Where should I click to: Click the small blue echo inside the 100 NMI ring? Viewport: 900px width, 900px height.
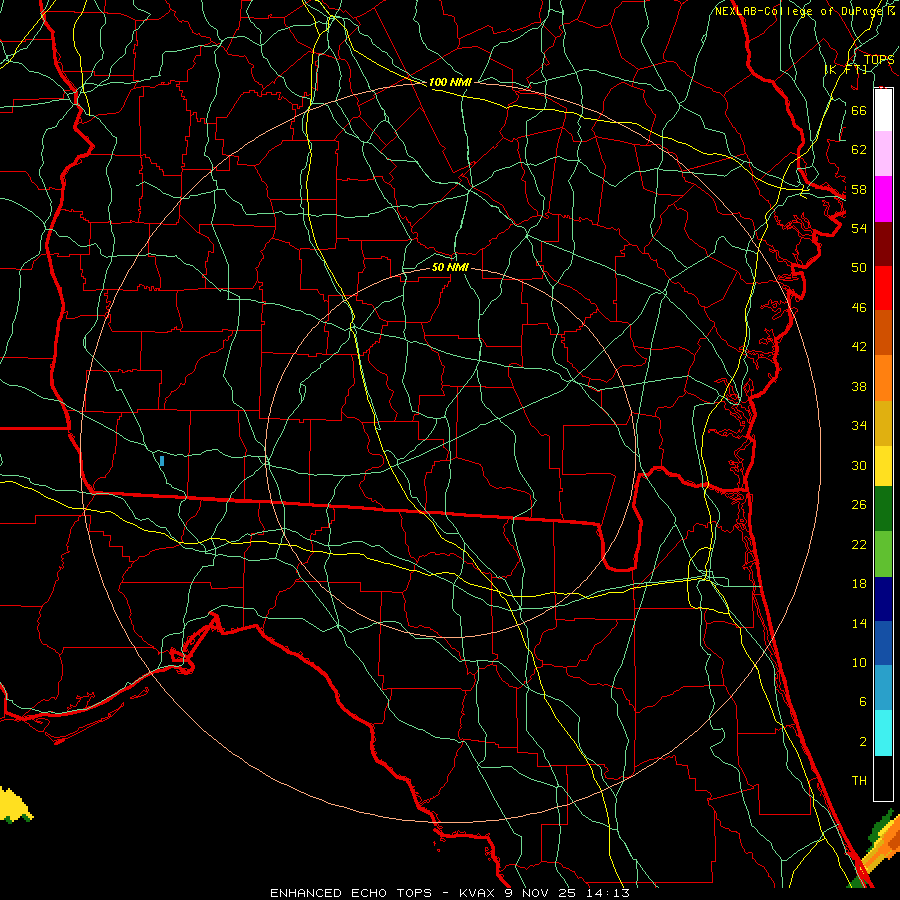click(x=162, y=460)
